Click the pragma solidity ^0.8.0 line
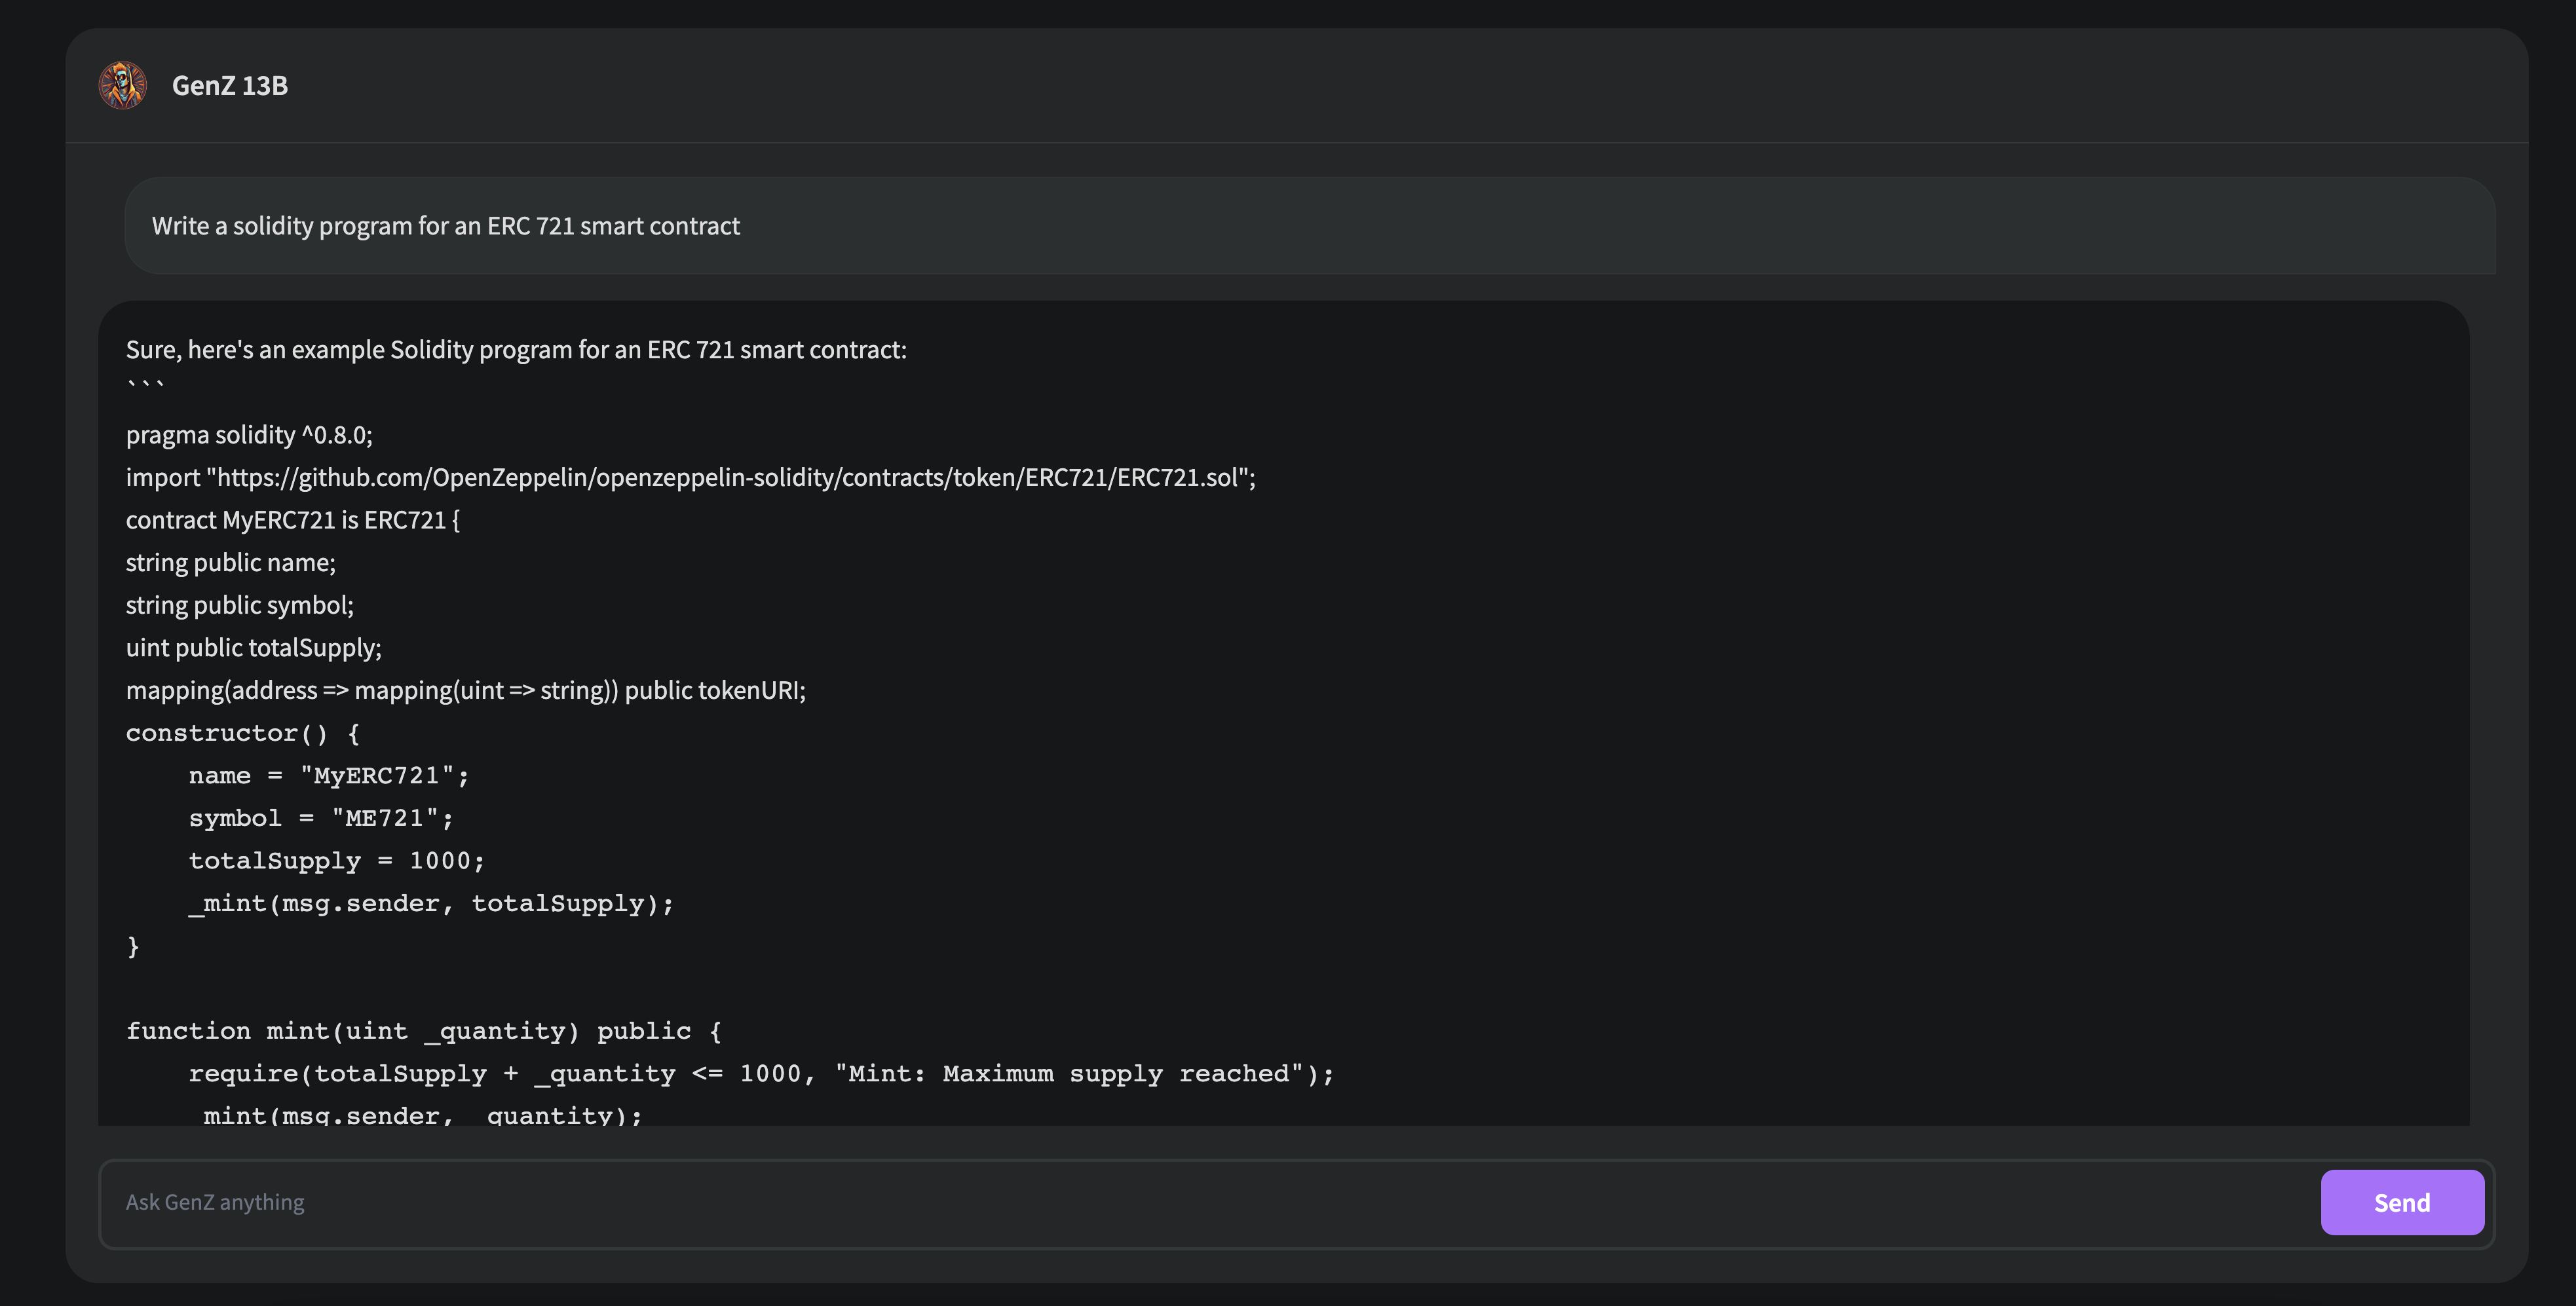2576x1306 pixels. [249, 435]
